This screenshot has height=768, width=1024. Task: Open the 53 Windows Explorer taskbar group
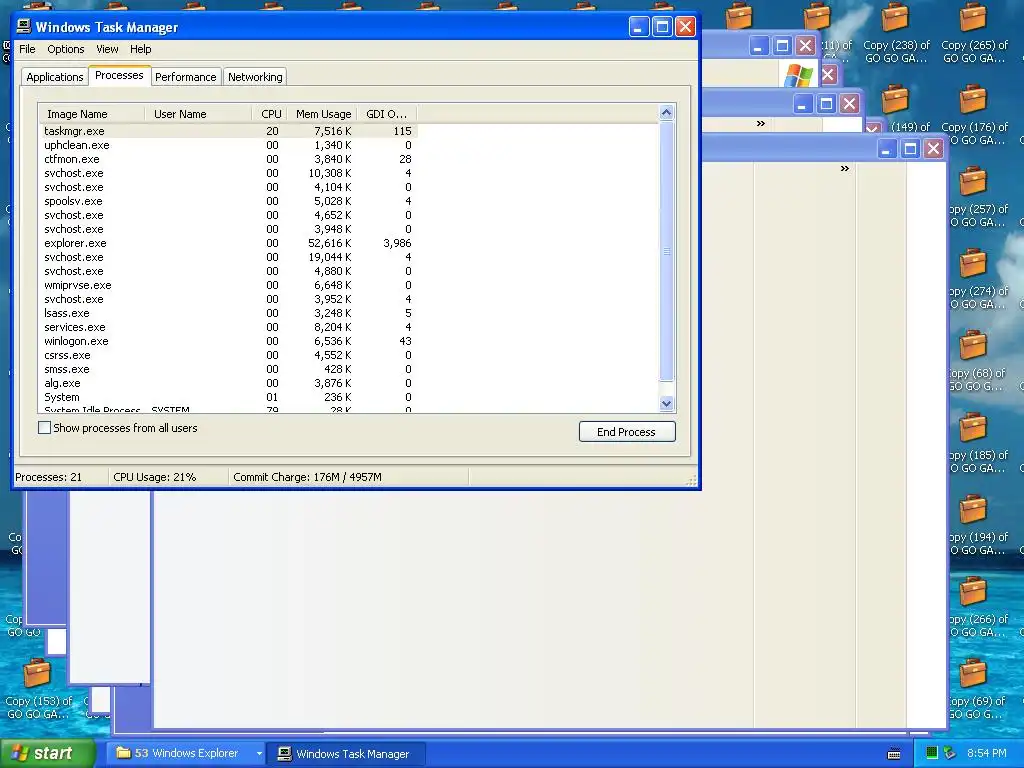tap(179, 753)
